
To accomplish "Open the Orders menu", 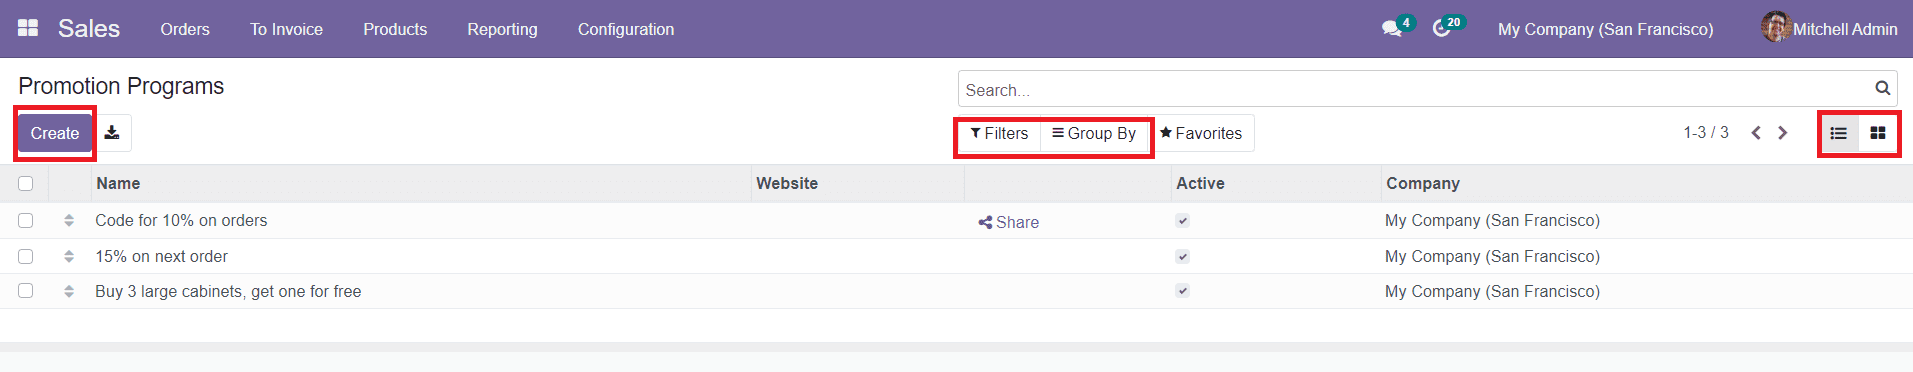I will point(185,29).
